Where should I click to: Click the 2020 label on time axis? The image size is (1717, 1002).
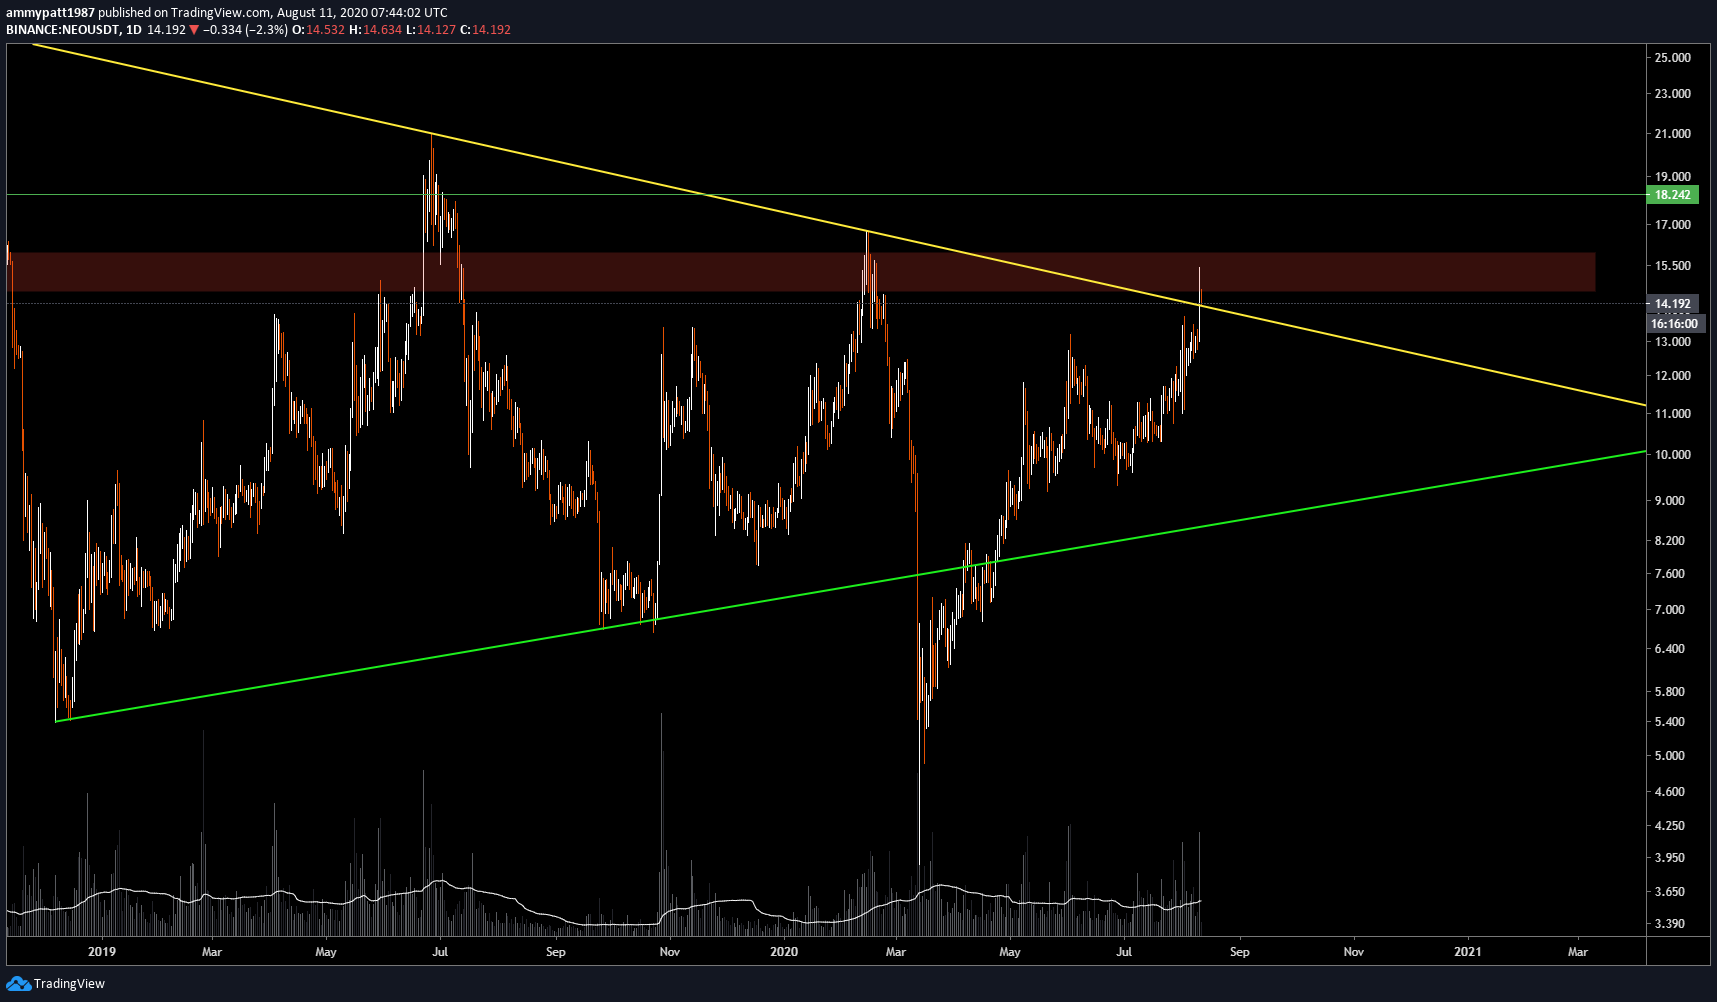[x=784, y=952]
